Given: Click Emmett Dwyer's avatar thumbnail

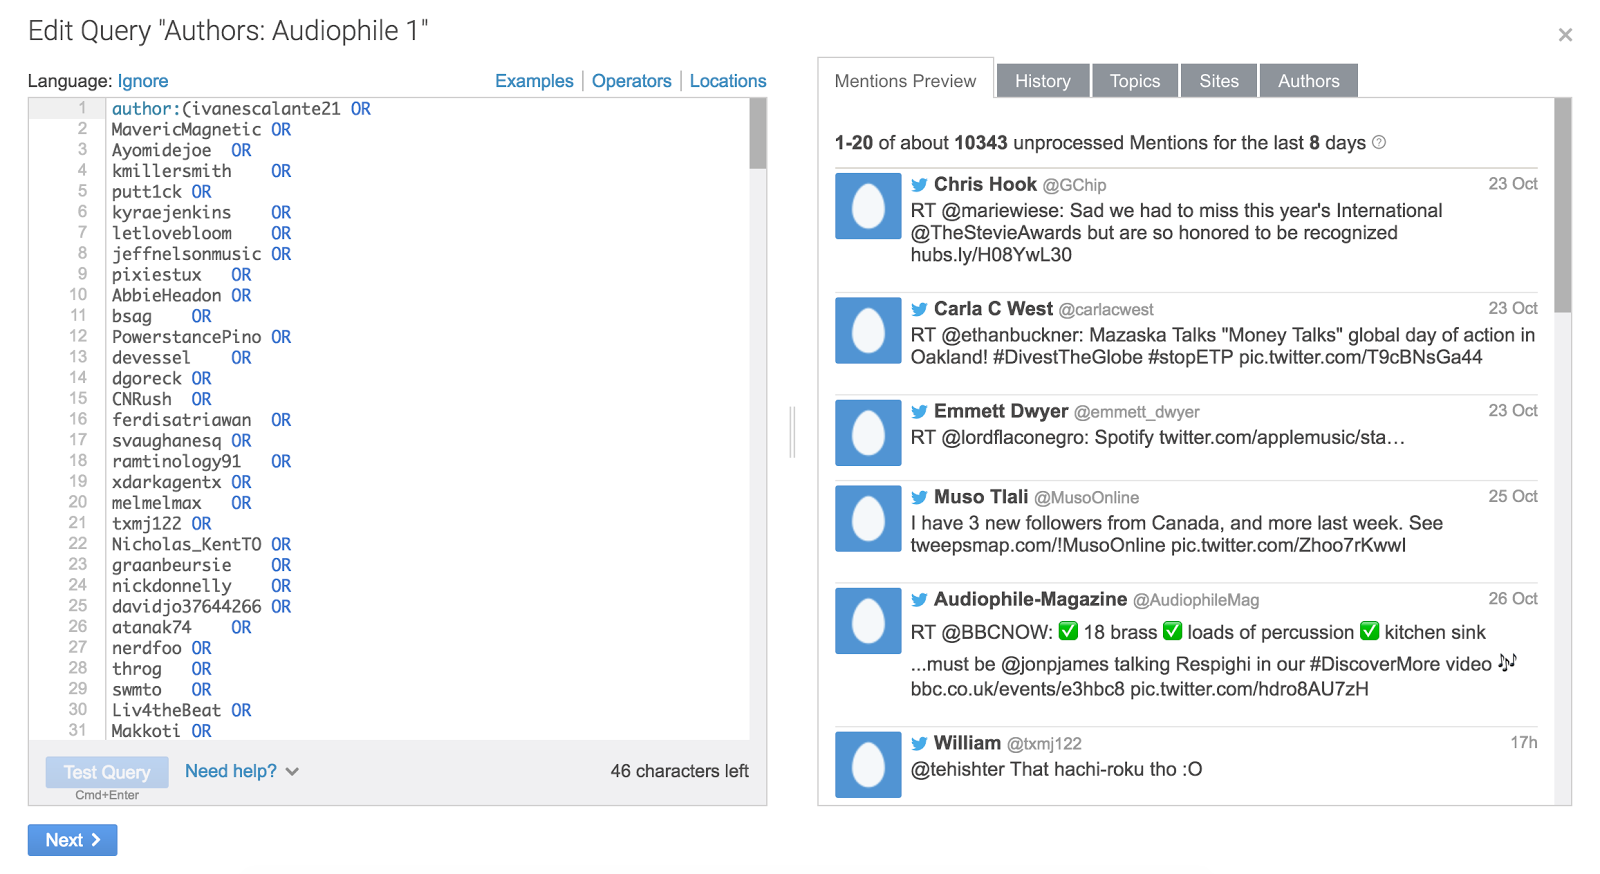Looking at the screenshot, I should 868,433.
